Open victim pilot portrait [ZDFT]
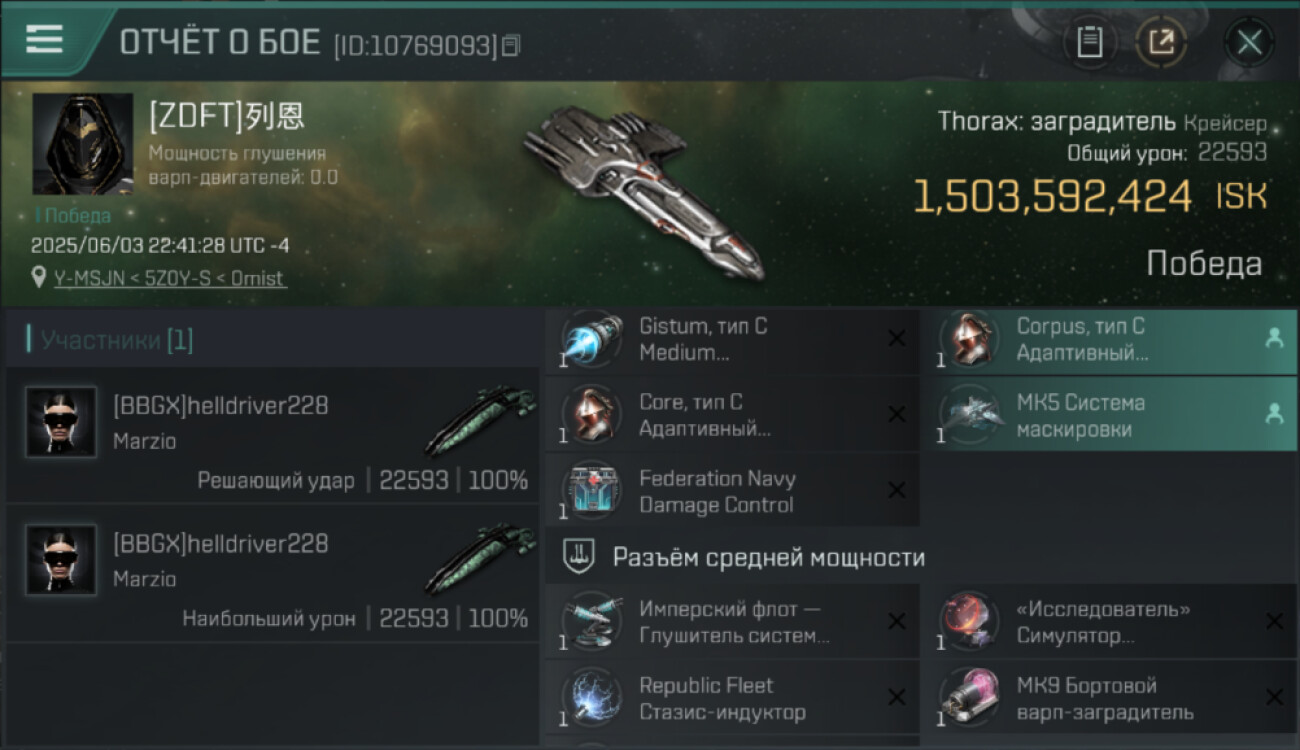This screenshot has width=1300, height=750. coord(83,144)
